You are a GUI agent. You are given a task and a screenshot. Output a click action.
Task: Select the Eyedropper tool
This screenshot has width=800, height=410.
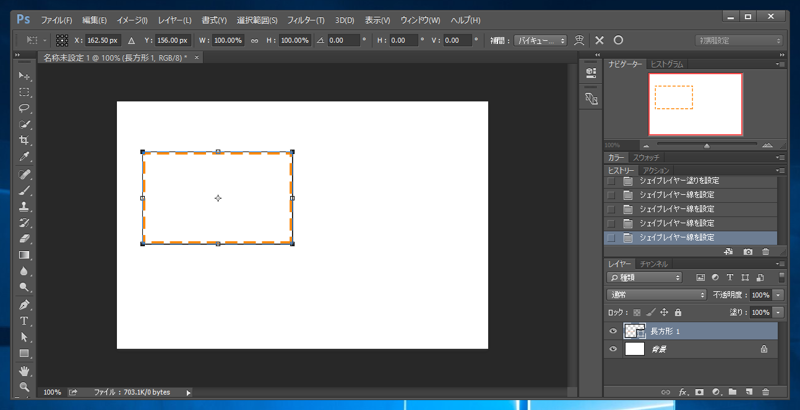(x=24, y=157)
